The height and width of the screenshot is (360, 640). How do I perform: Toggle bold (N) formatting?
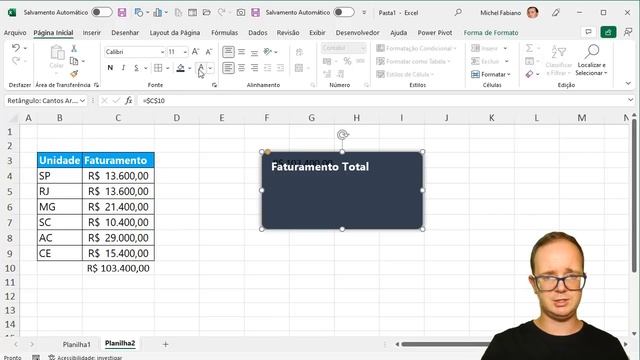pos(110,68)
